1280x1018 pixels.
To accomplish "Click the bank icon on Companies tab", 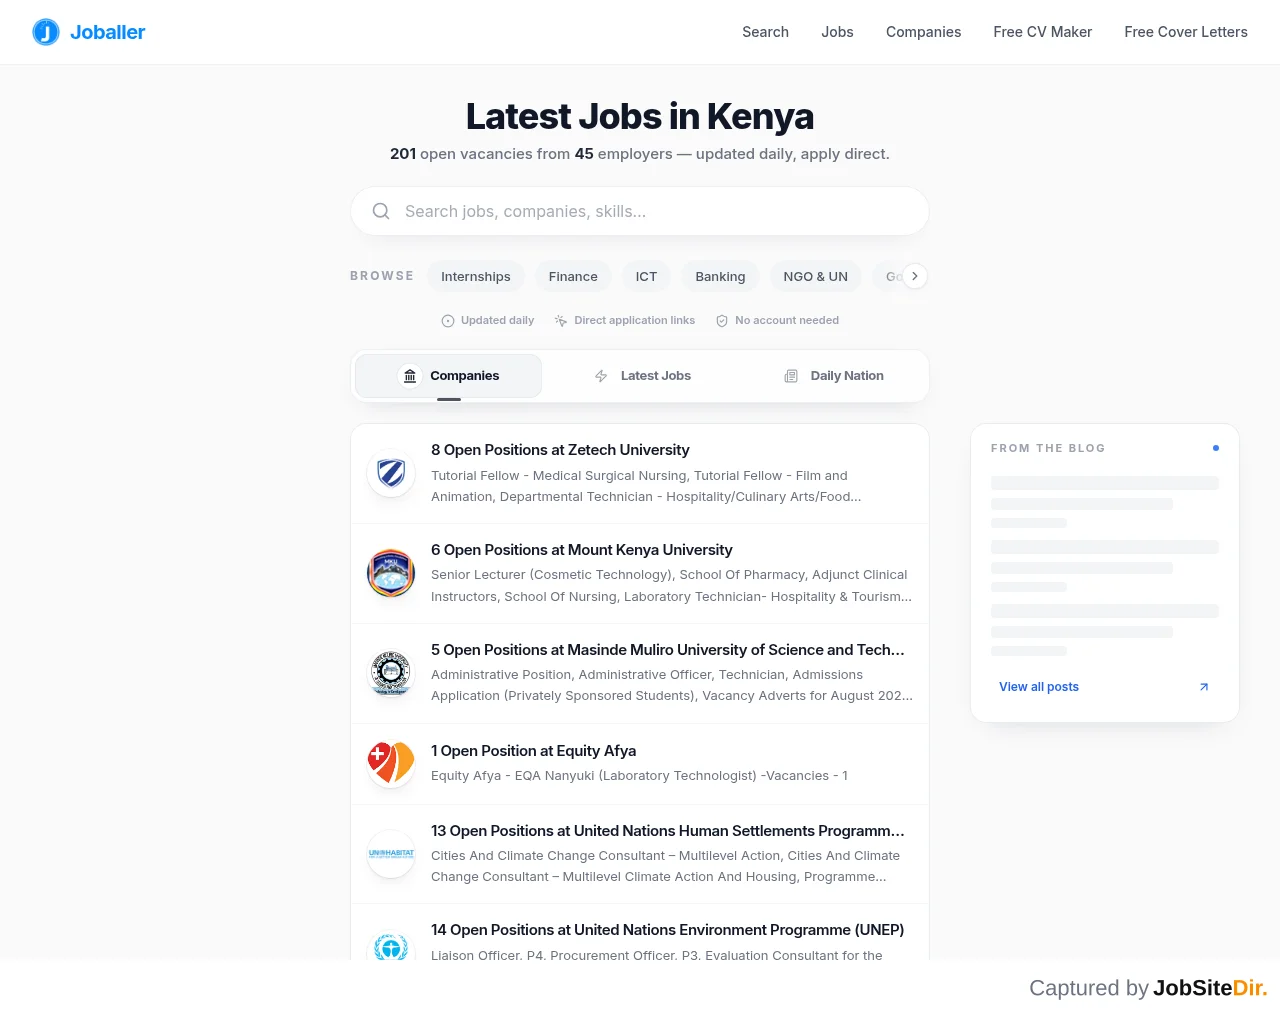I will point(410,376).
